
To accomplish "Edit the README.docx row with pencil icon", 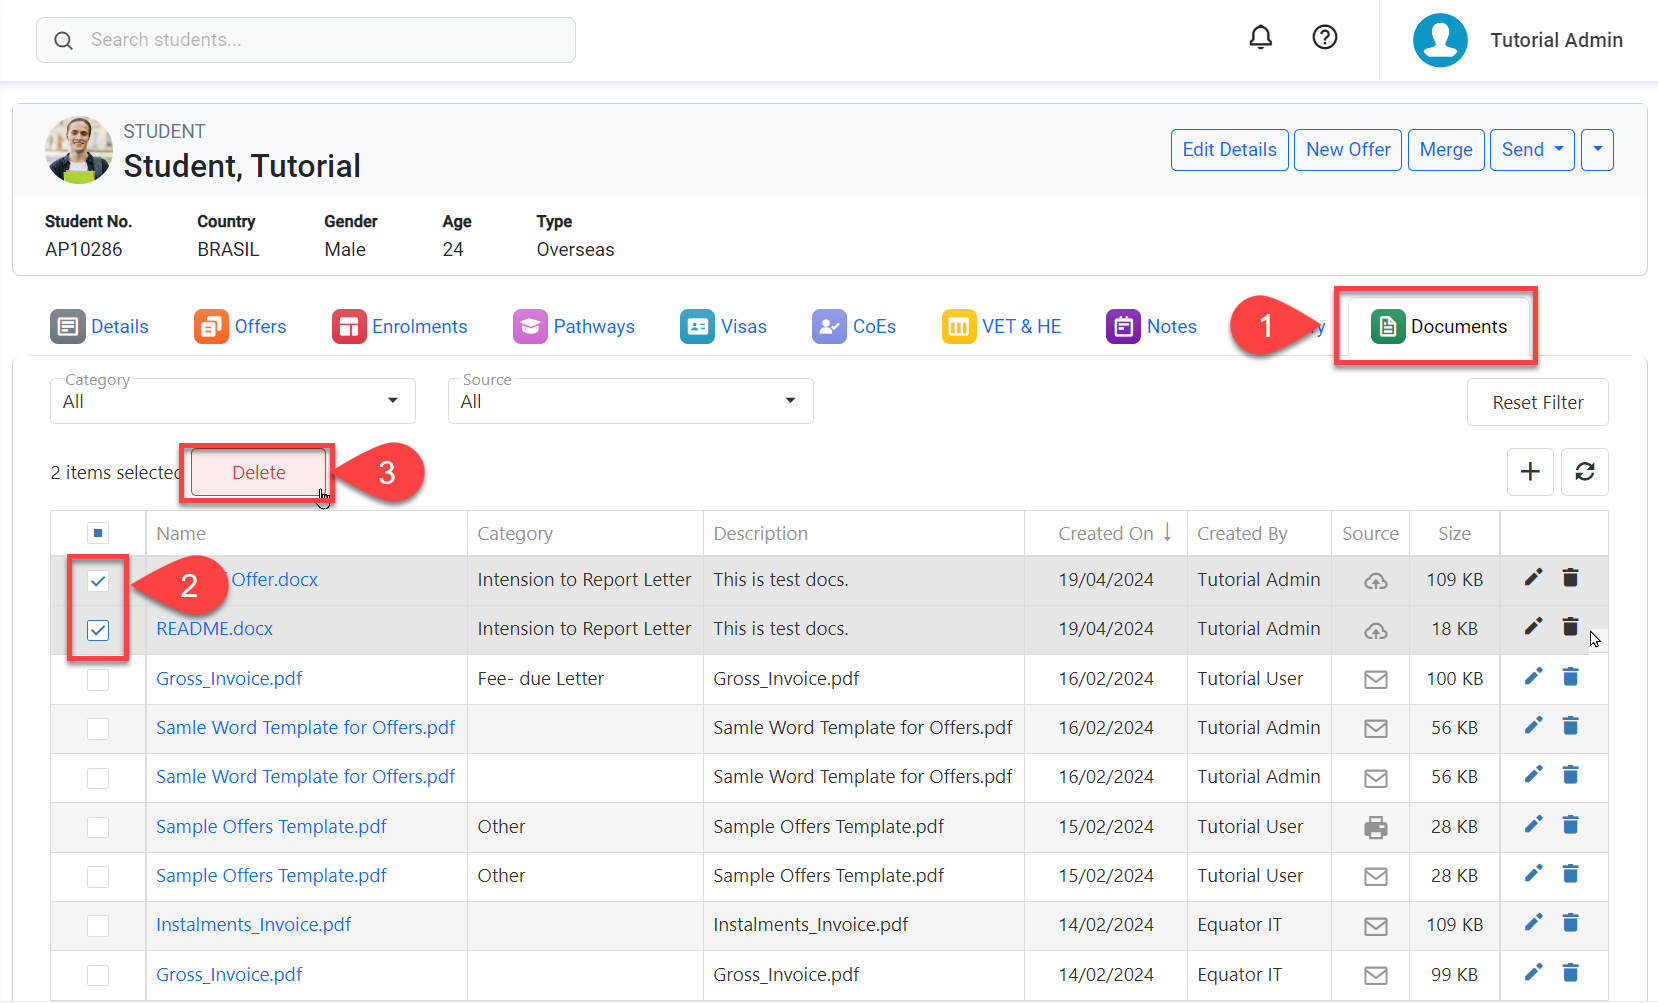I will point(1533,627).
